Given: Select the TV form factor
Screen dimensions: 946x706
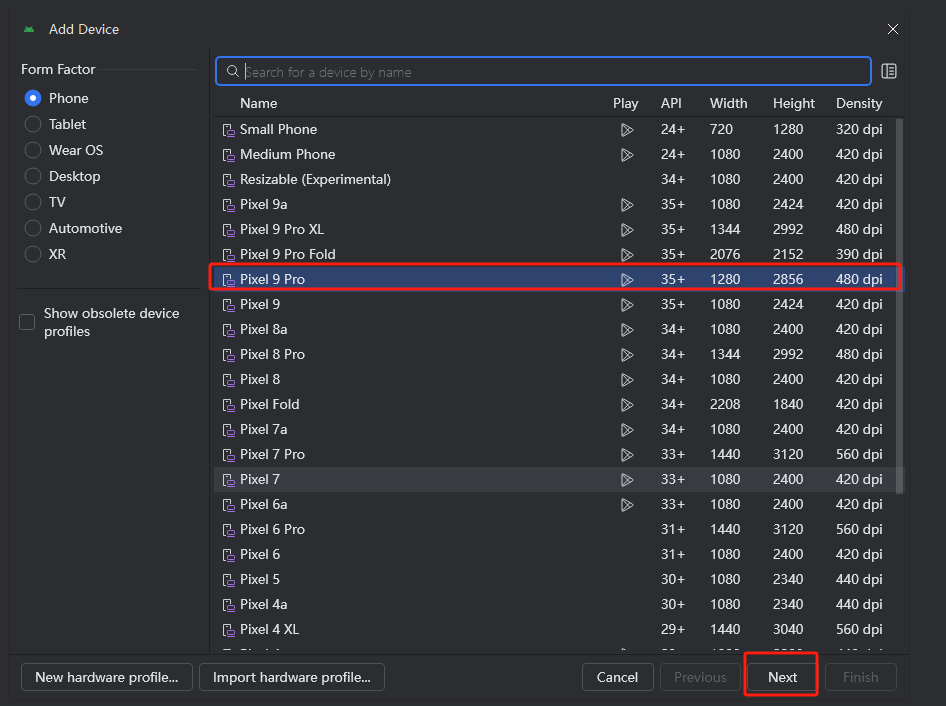Looking at the screenshot, I should [33, 202].
